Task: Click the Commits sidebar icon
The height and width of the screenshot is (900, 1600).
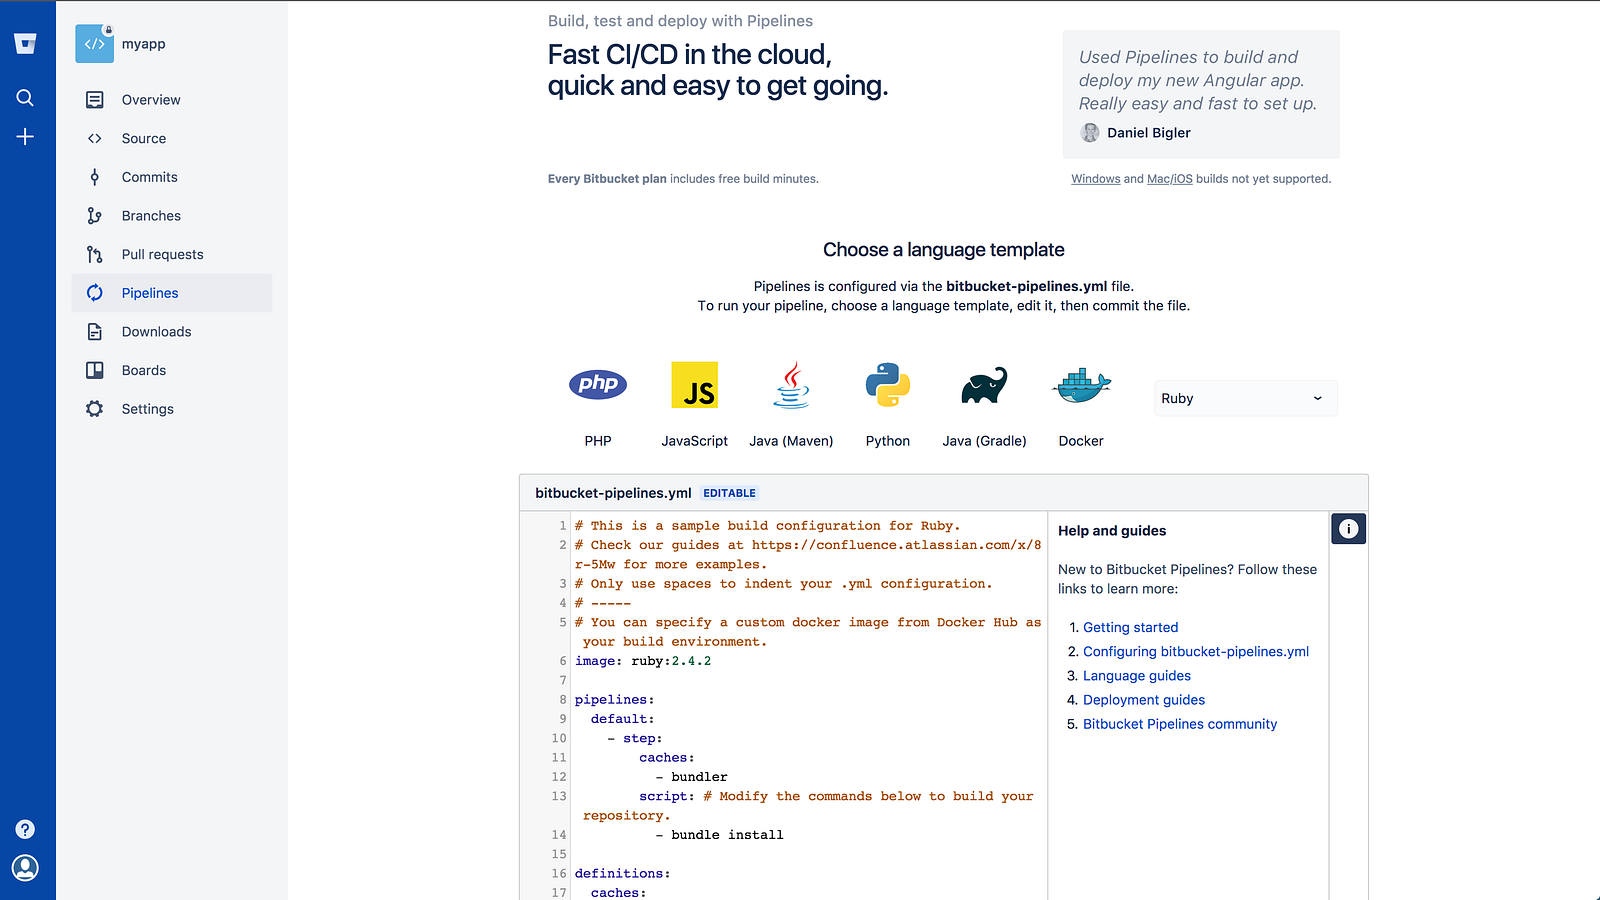Action: coord(95,177)
